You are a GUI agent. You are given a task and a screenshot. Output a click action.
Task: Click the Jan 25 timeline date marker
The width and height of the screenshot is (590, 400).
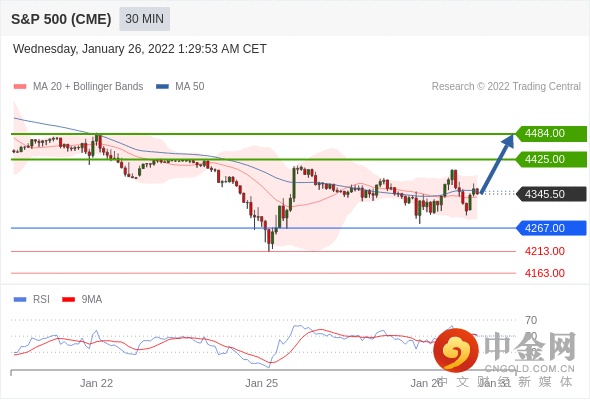click(x=262, y=383)
